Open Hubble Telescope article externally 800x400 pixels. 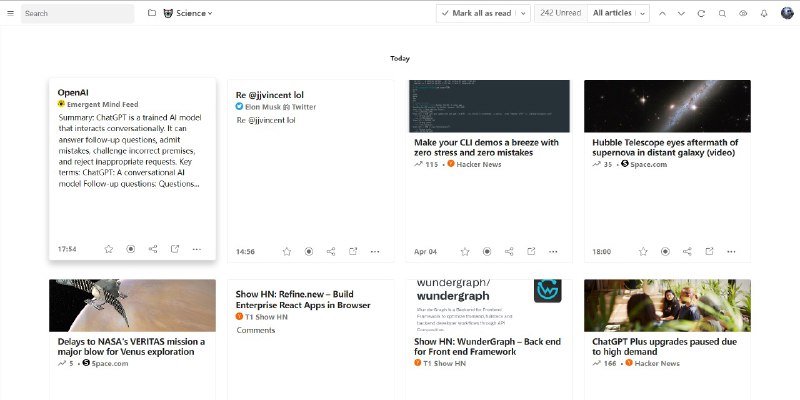tap(709, 252)
